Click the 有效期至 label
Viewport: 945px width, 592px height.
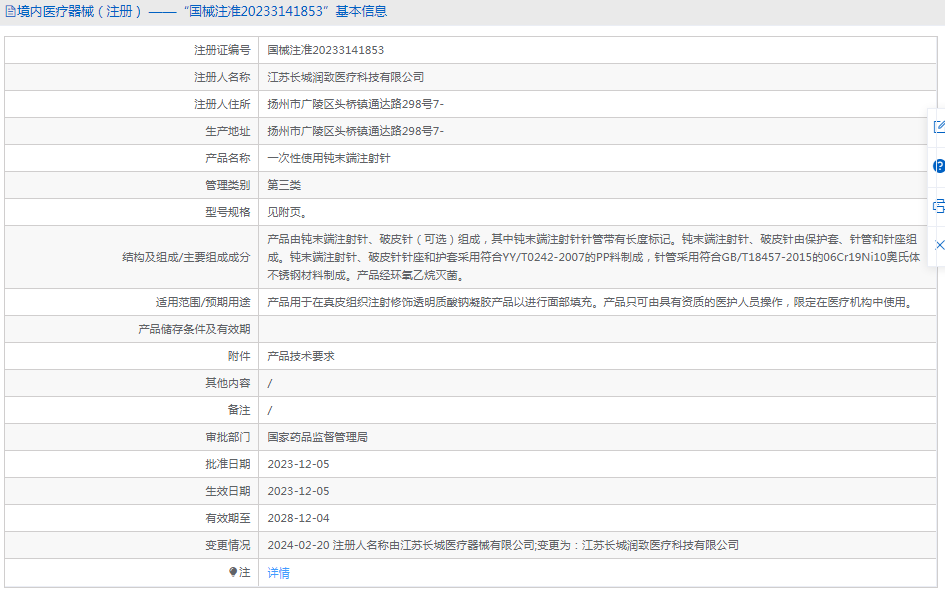pyautogui.click(x=228, y=518)
